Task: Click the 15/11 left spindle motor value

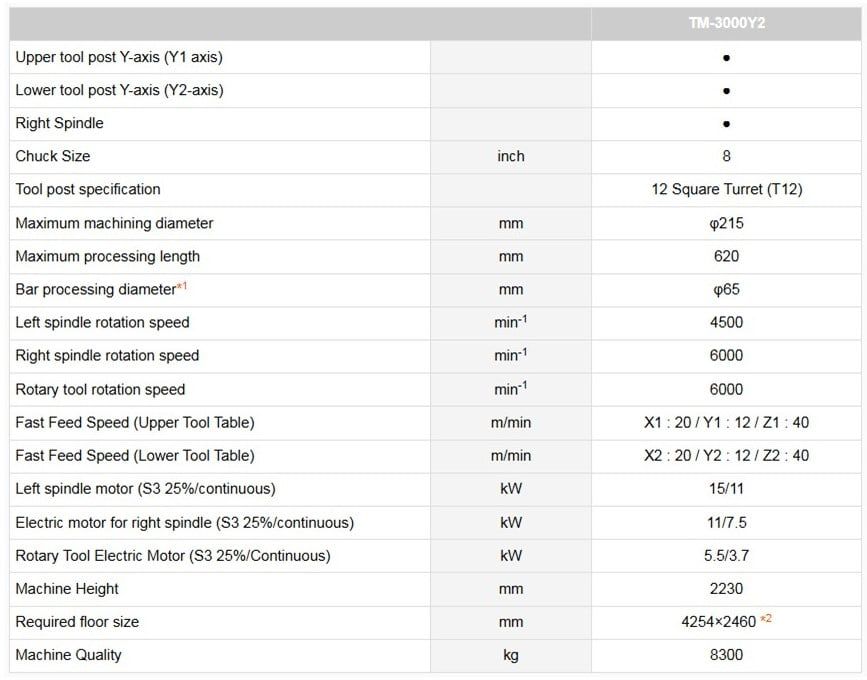Action: (x=726, y=489)
